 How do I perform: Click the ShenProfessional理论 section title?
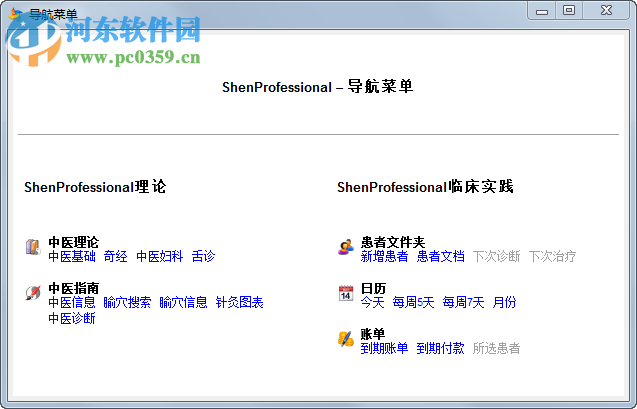[95, 187]
